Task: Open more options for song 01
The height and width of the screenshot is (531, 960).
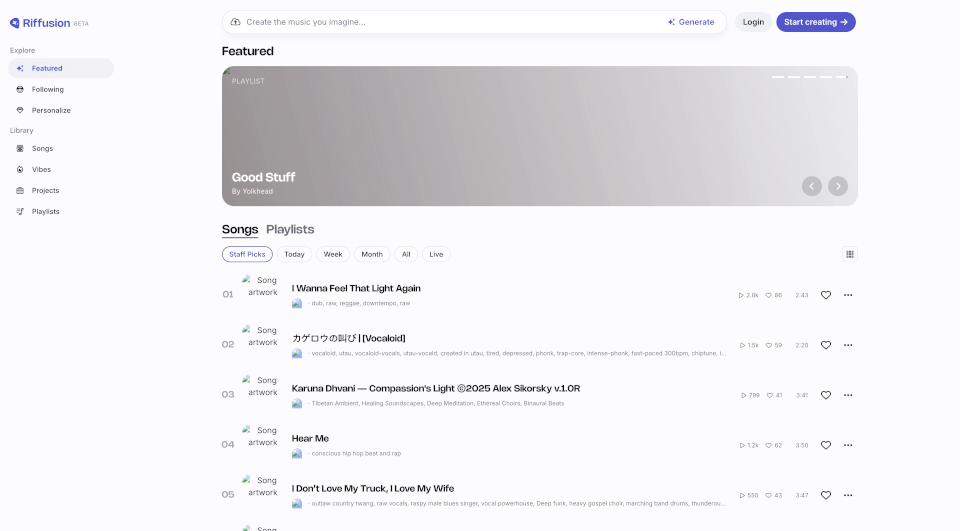Action: (848, 295)
